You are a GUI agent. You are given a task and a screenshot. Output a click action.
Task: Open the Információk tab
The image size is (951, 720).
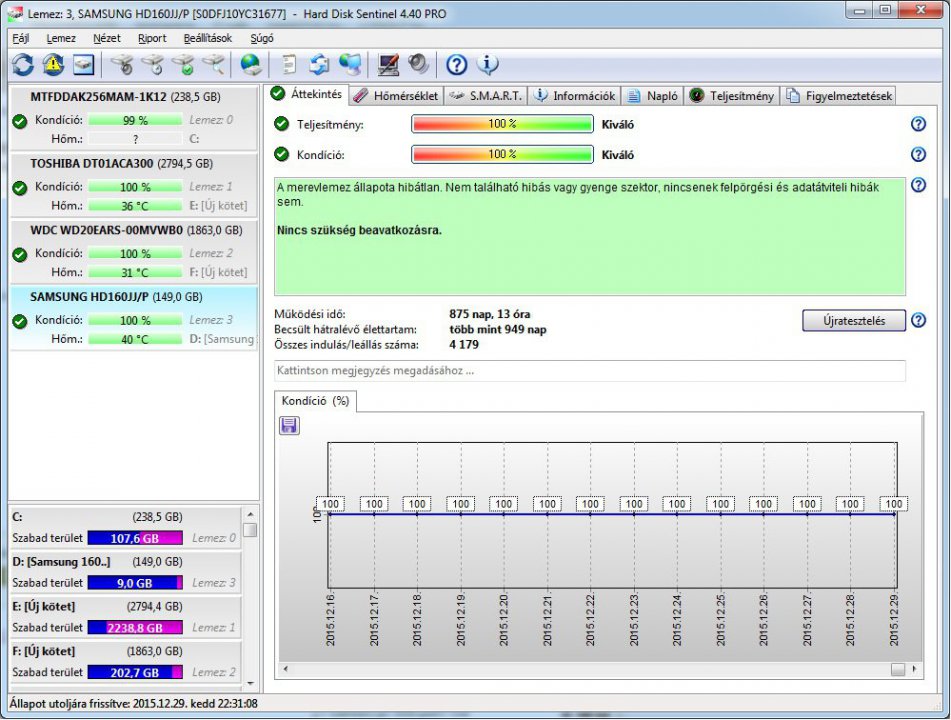574,96
